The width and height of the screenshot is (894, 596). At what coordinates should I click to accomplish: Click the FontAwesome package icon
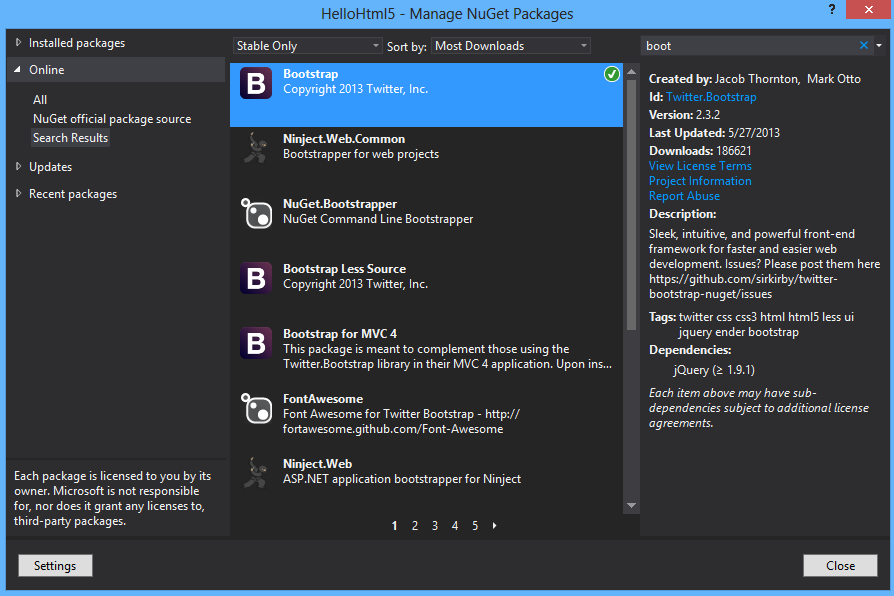pos(256,408)
